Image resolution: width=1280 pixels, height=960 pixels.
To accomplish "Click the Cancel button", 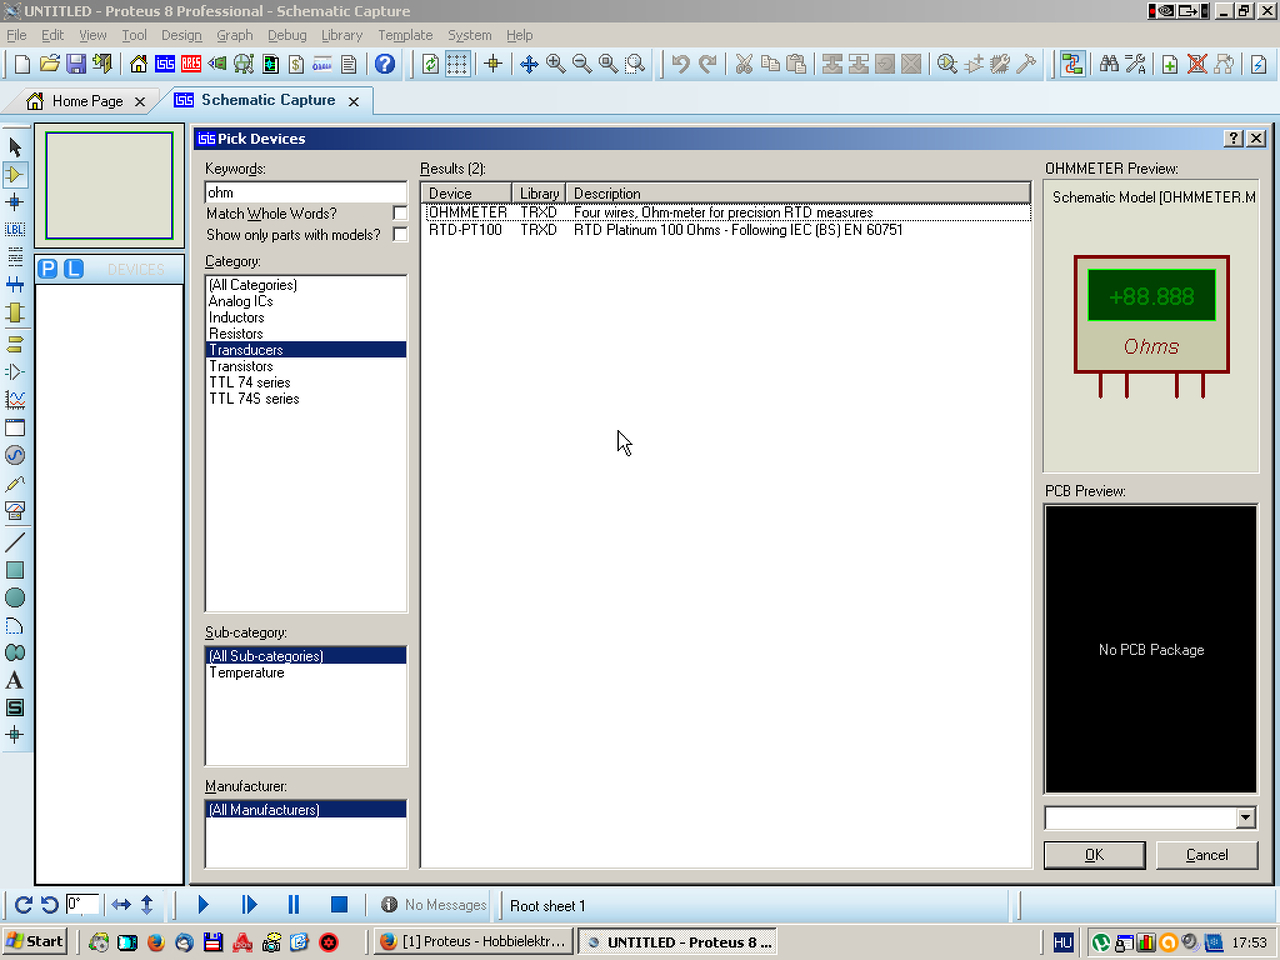I will pos(1207,855).
